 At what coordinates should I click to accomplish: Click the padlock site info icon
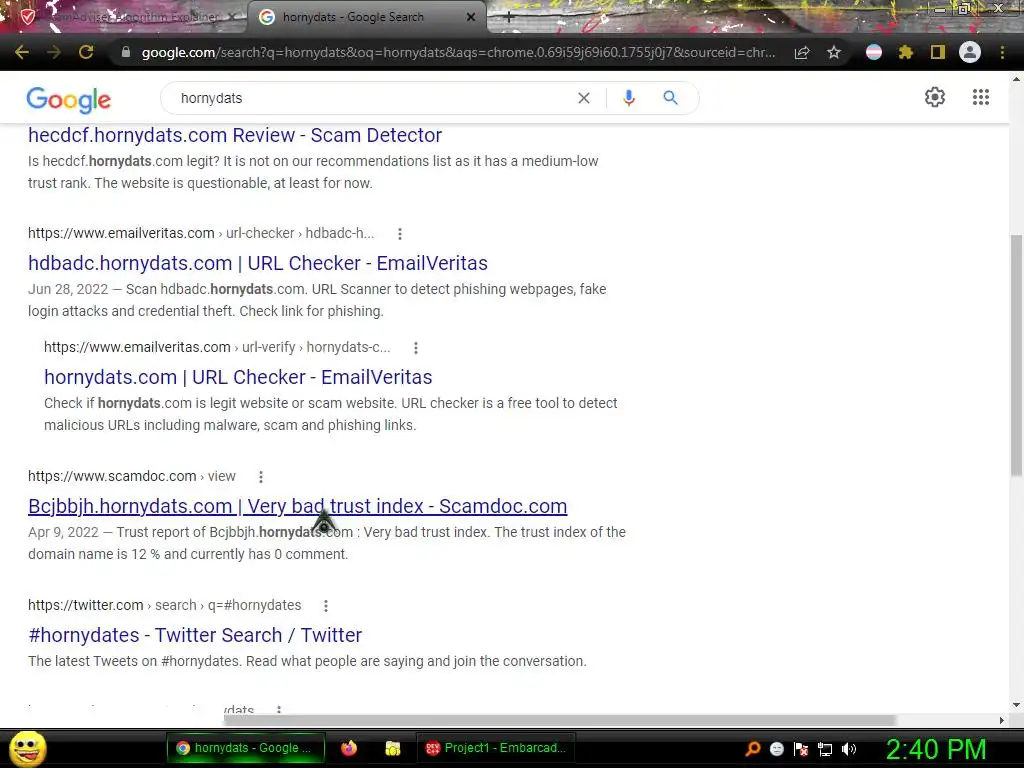(125, 52)
